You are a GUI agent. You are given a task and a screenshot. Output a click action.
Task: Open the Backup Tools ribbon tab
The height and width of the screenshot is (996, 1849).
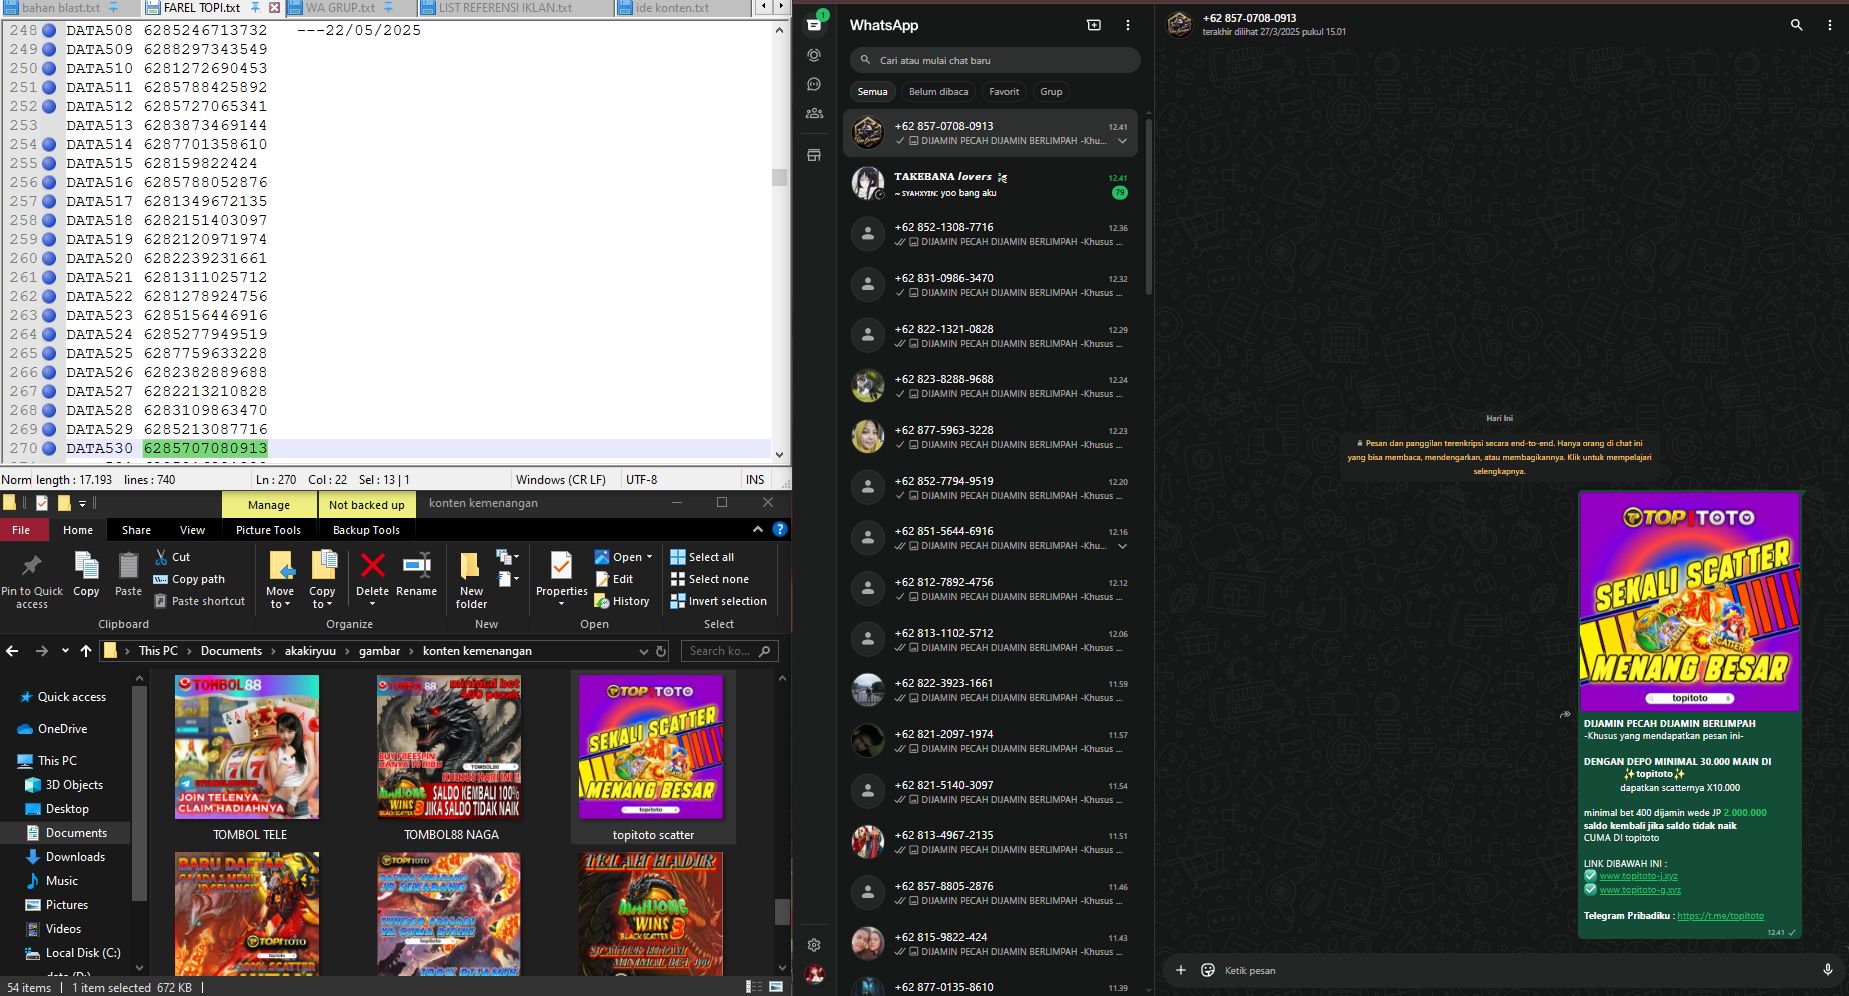(x=366, y=530)
